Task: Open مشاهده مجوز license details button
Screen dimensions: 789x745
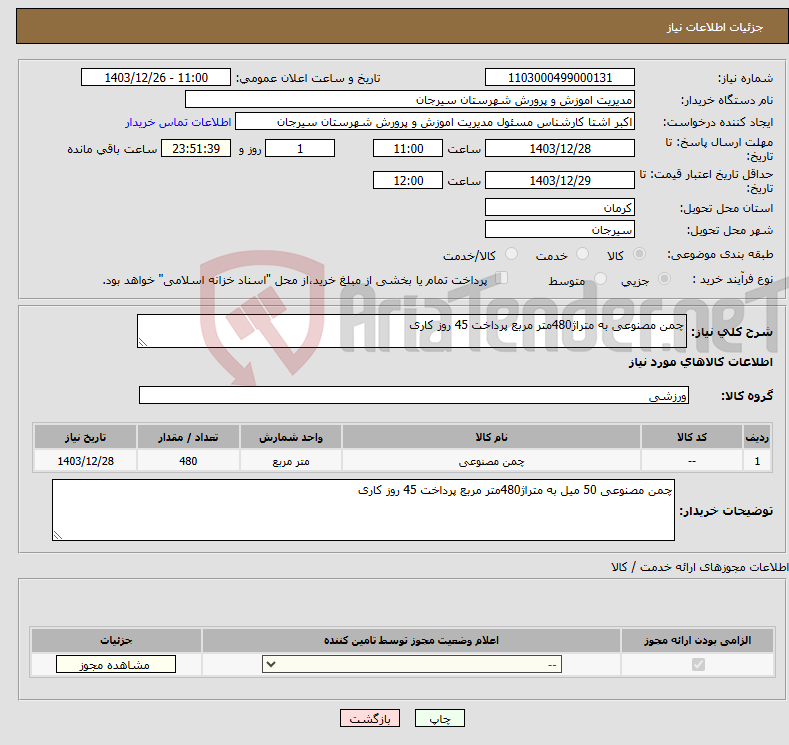Action: click(x=116, y=665)
